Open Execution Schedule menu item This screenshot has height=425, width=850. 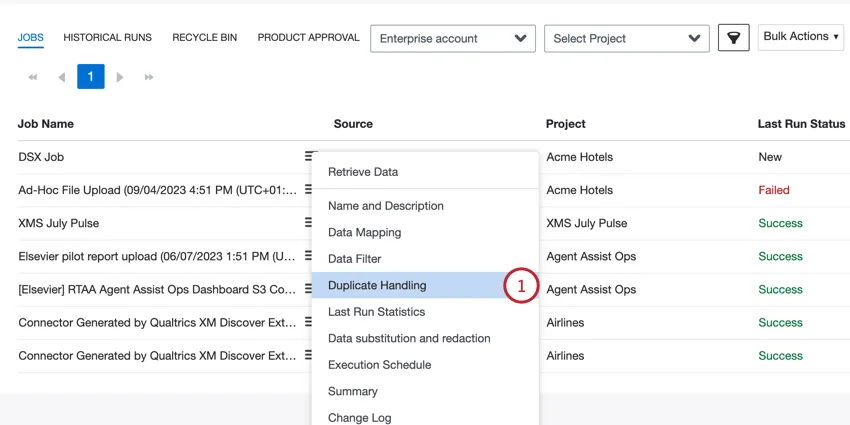(379, 365)
